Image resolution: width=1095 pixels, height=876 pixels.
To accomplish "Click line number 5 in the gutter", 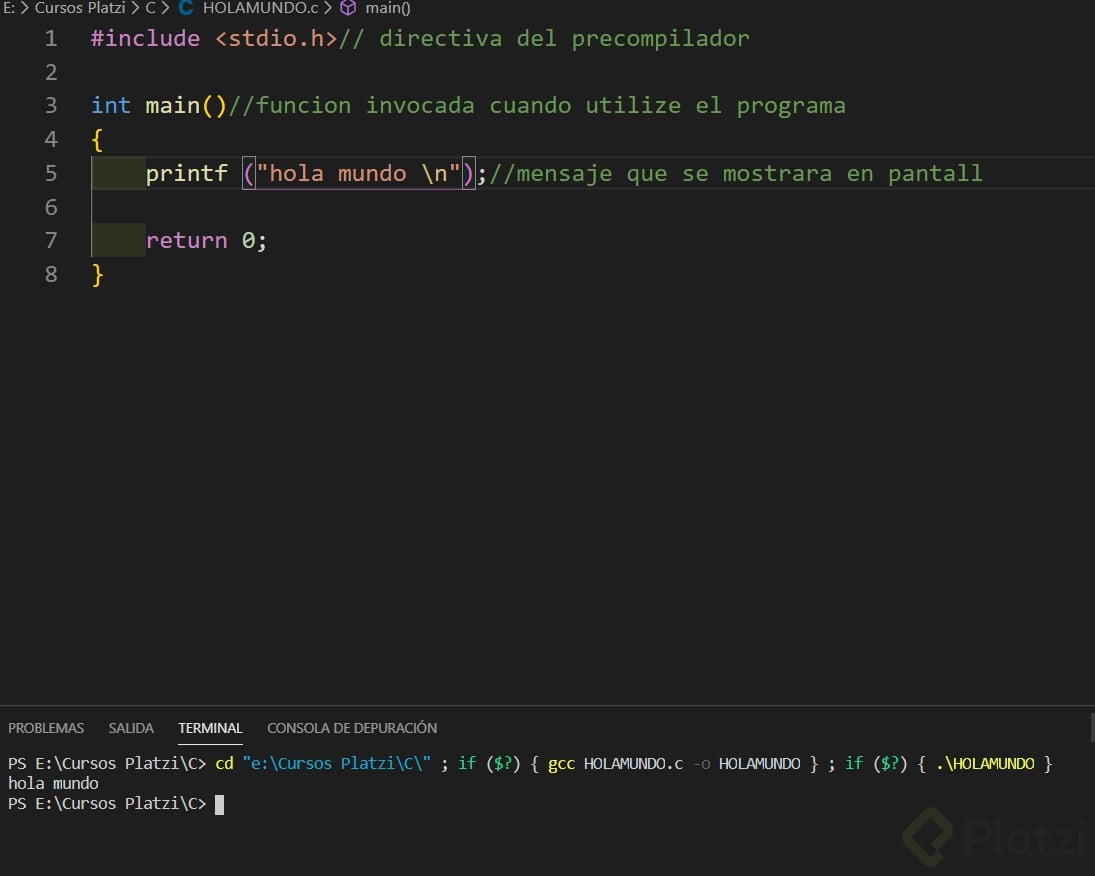I will [x=51, y=173].
